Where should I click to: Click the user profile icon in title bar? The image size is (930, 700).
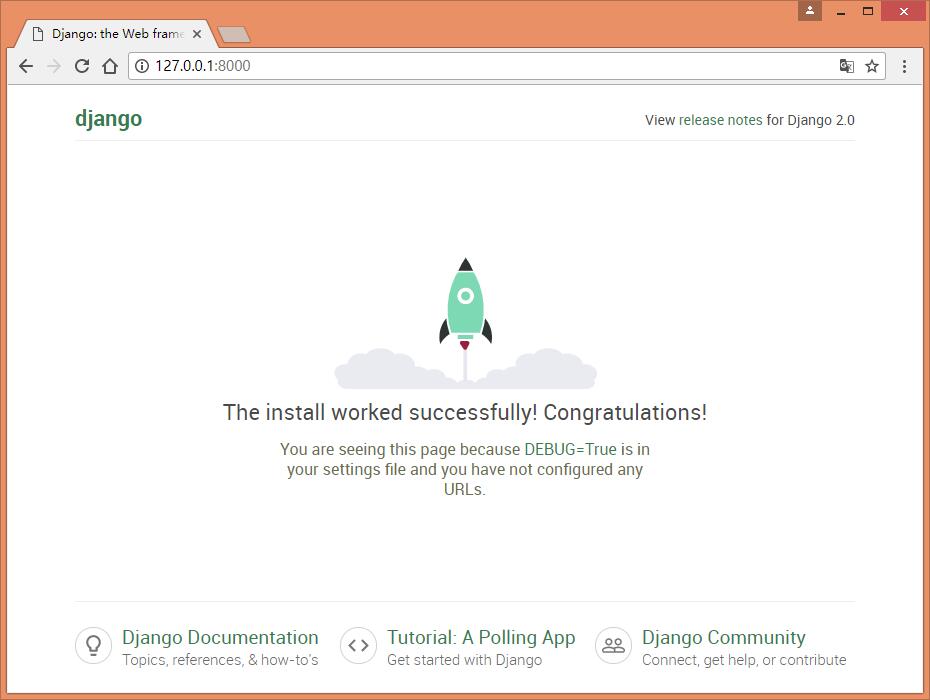coord(810,11)
